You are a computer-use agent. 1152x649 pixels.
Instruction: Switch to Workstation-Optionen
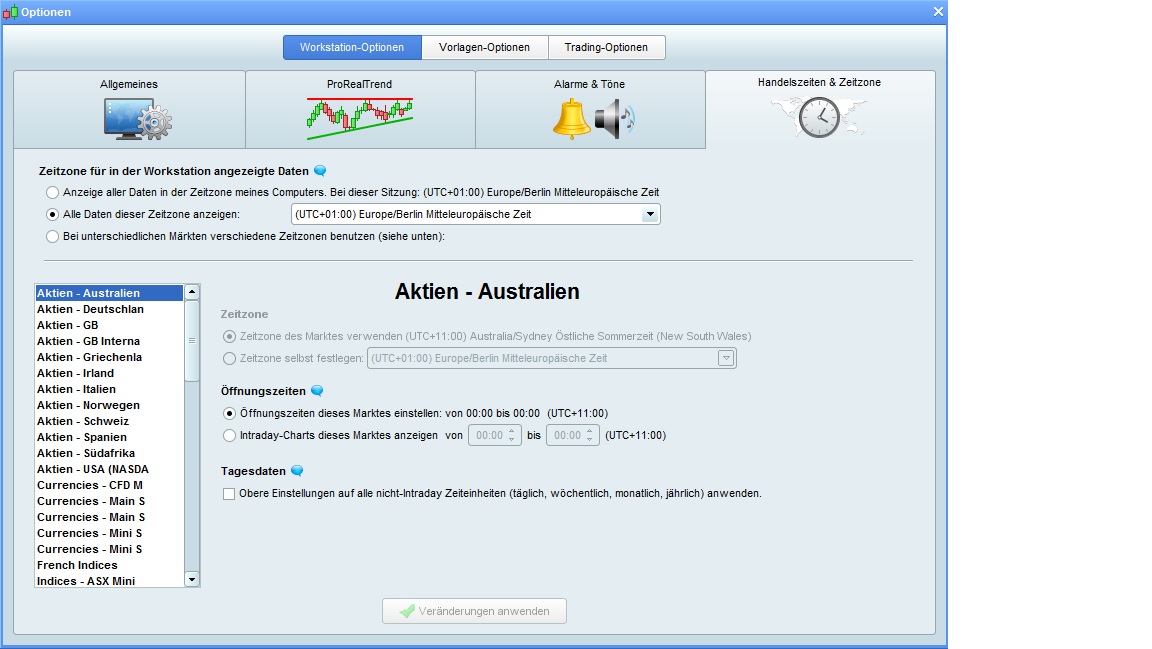click(352, 47)
